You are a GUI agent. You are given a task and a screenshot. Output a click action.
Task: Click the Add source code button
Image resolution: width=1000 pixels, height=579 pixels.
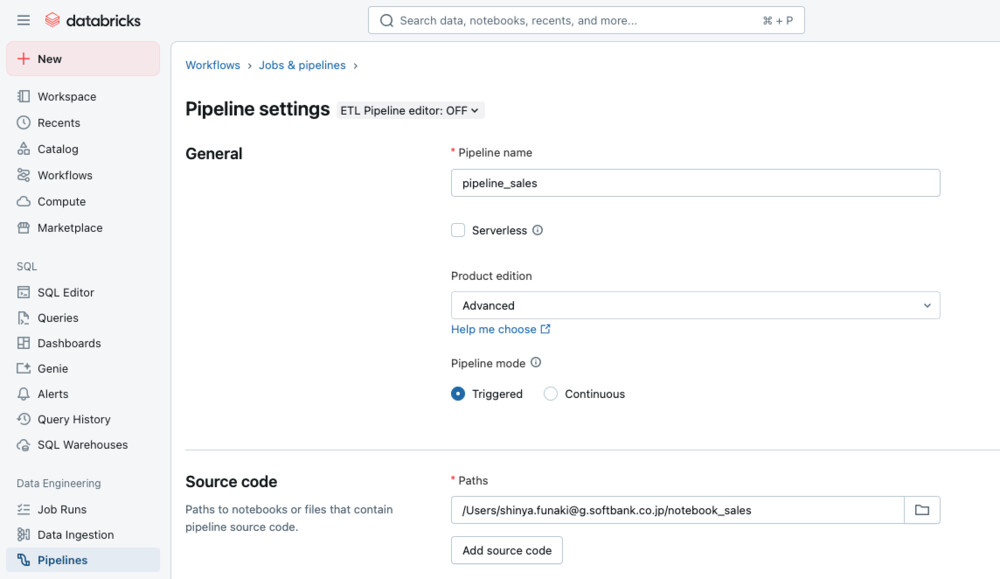tap(506, 550)
